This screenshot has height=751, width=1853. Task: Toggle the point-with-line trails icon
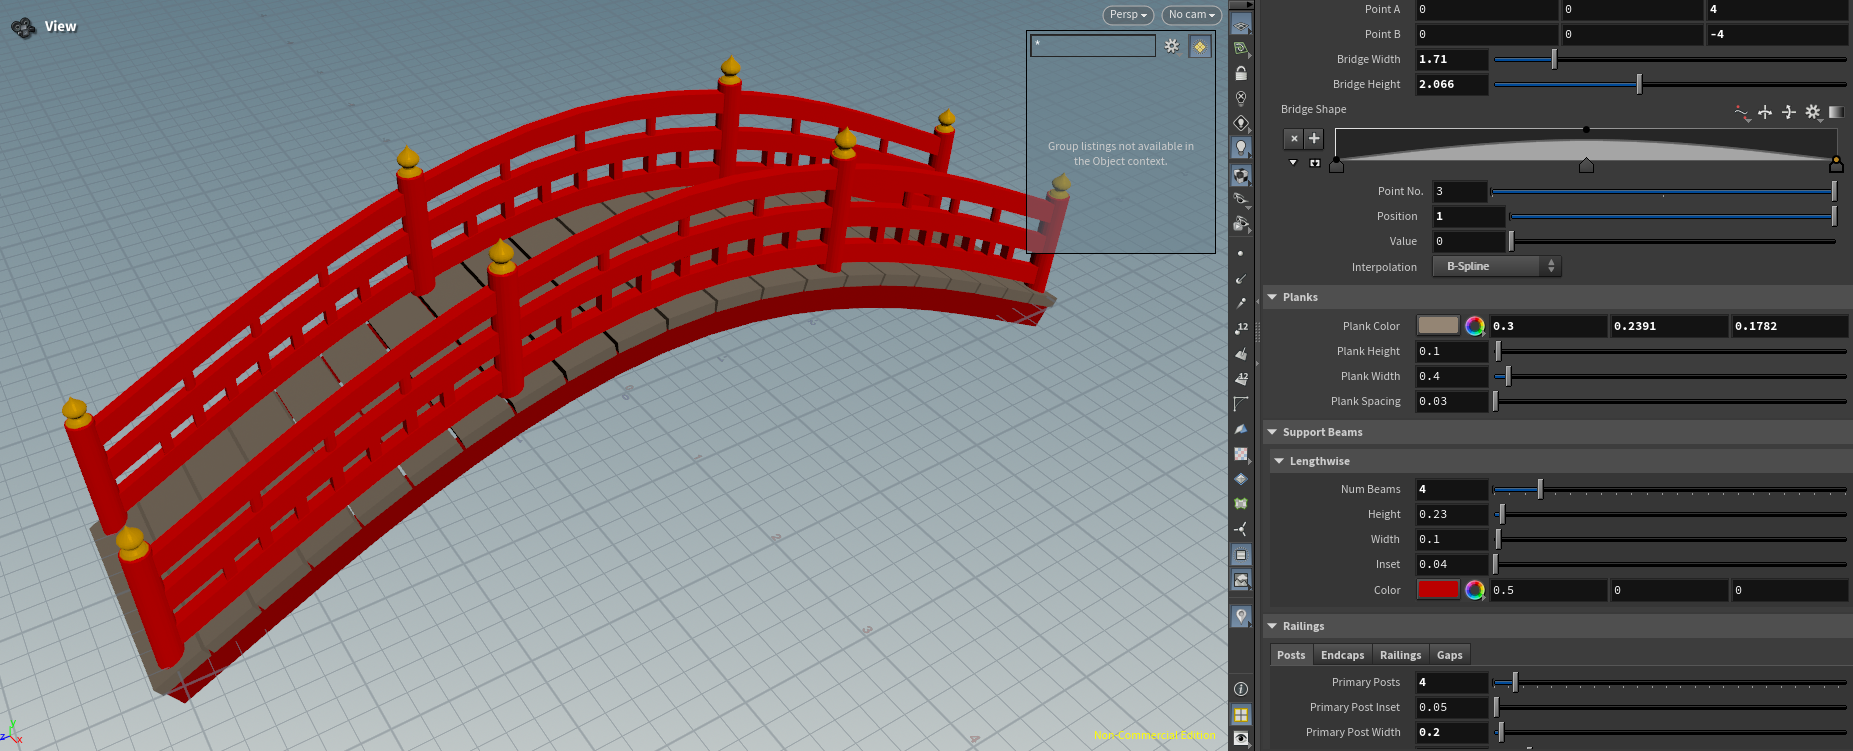(1241, 303)
